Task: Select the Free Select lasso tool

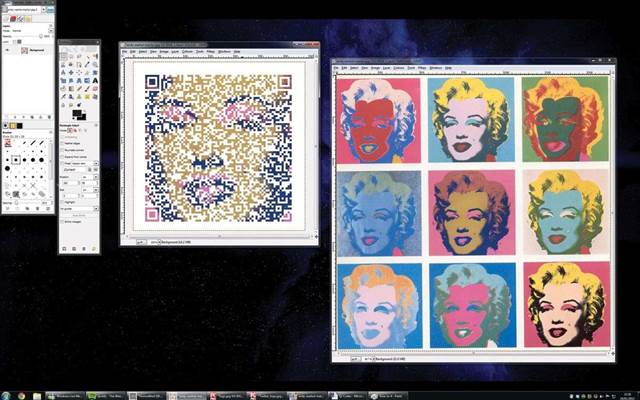Action: (x=79, y=56)
